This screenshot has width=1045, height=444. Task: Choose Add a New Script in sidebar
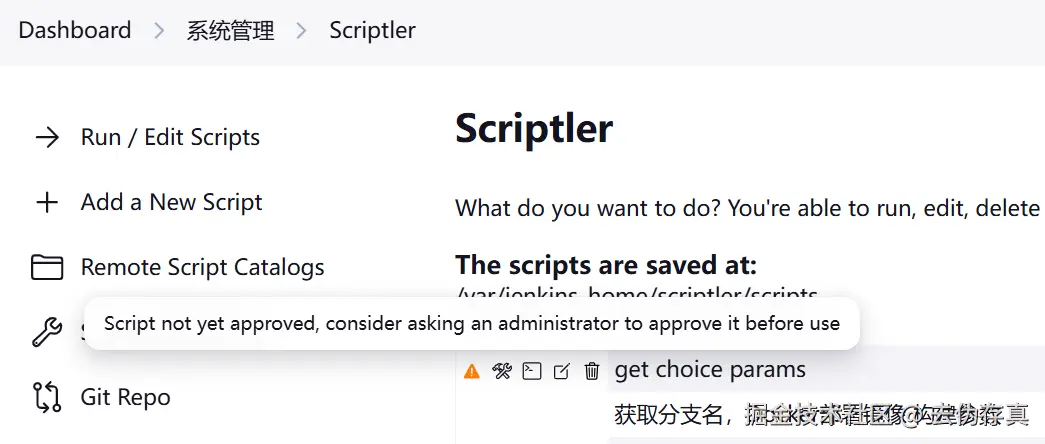(x=171, y=202)
